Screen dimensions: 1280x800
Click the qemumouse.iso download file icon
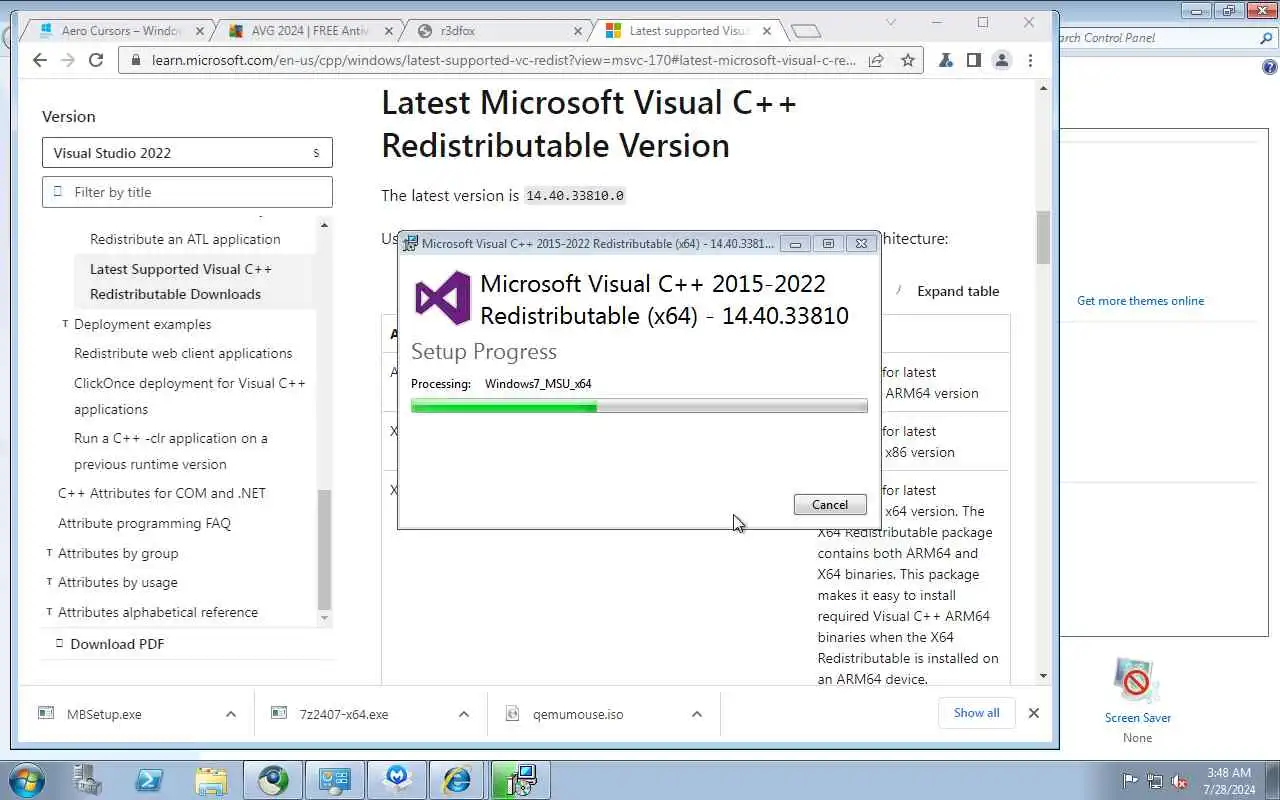point(512,713)
